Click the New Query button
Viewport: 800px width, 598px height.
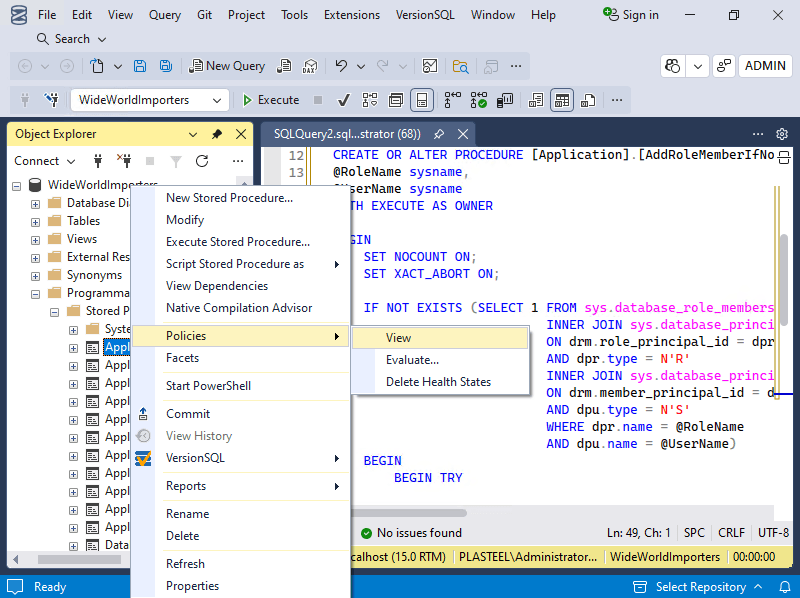(x=227, y=66)
